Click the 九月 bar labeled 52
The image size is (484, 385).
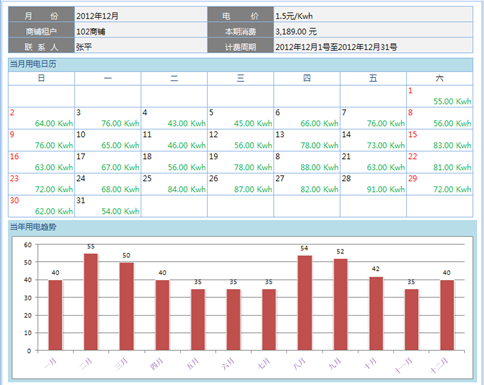click(x=340, y=305)
